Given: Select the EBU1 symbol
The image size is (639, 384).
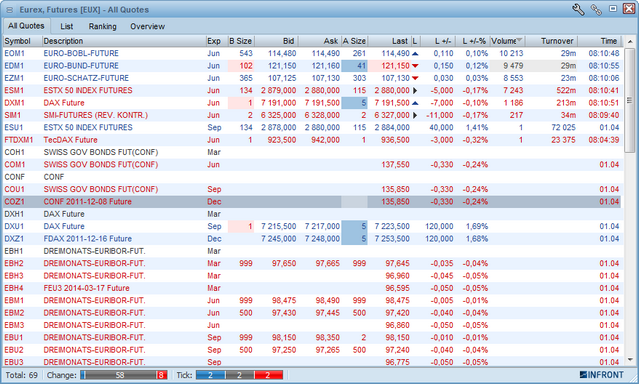Looking at the screenshot, I should 14,338.
